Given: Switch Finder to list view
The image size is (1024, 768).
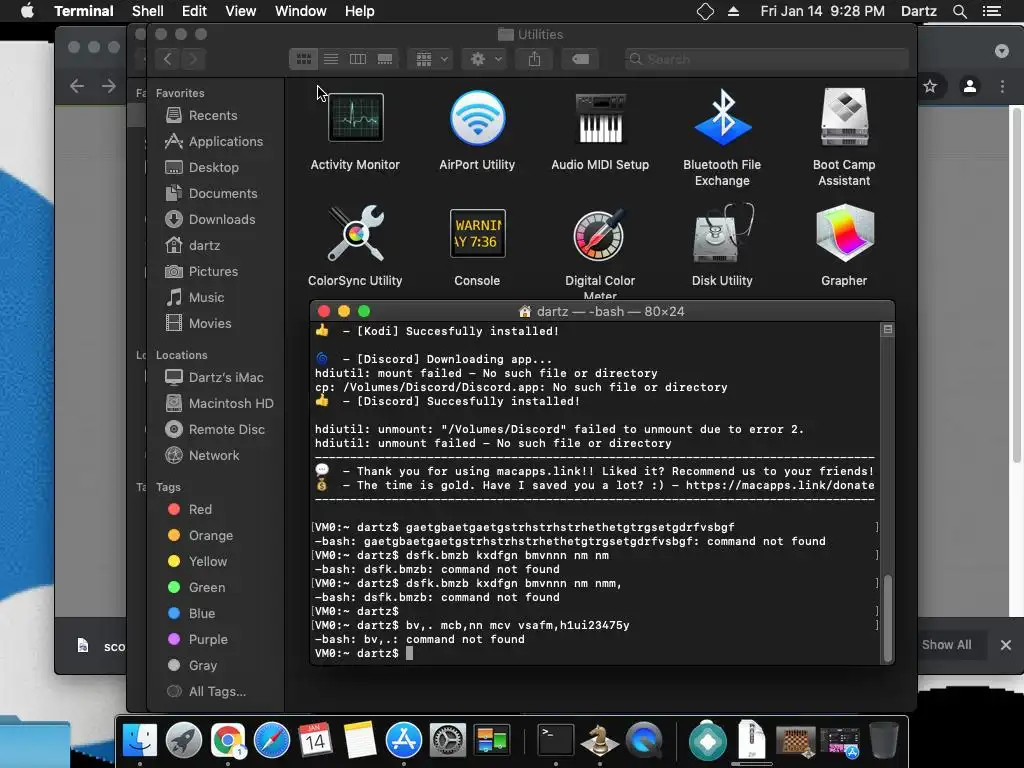Looking at the screenshot, I should pos(331,59).
